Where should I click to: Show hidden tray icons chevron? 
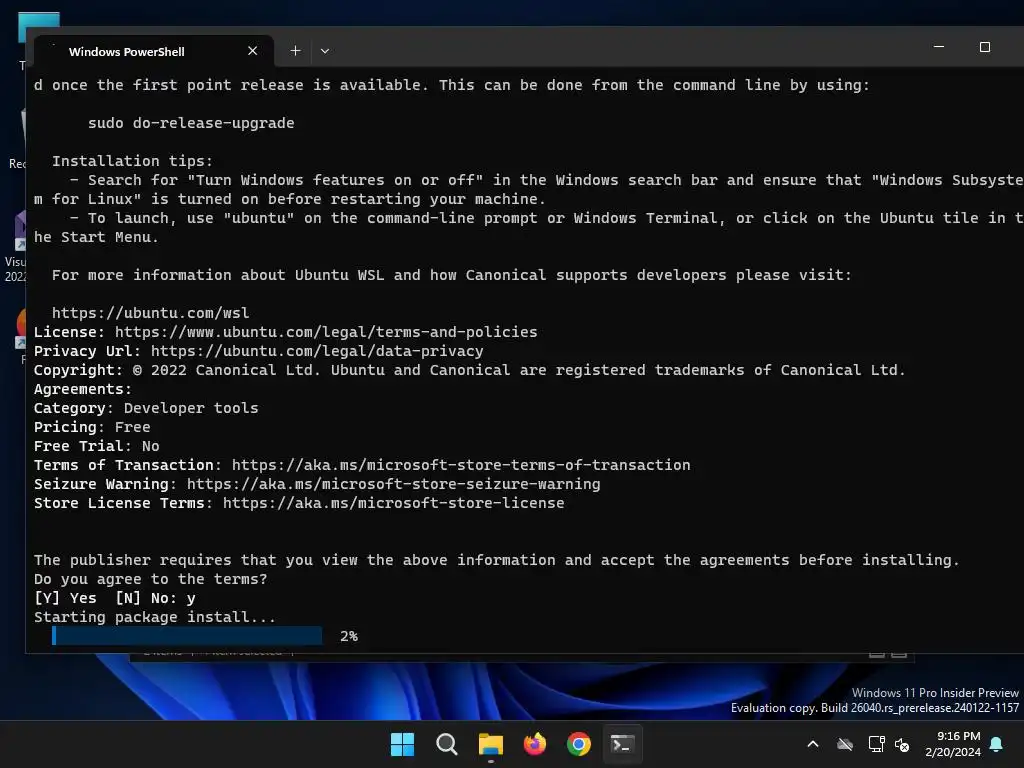click(x=813, y=744)
